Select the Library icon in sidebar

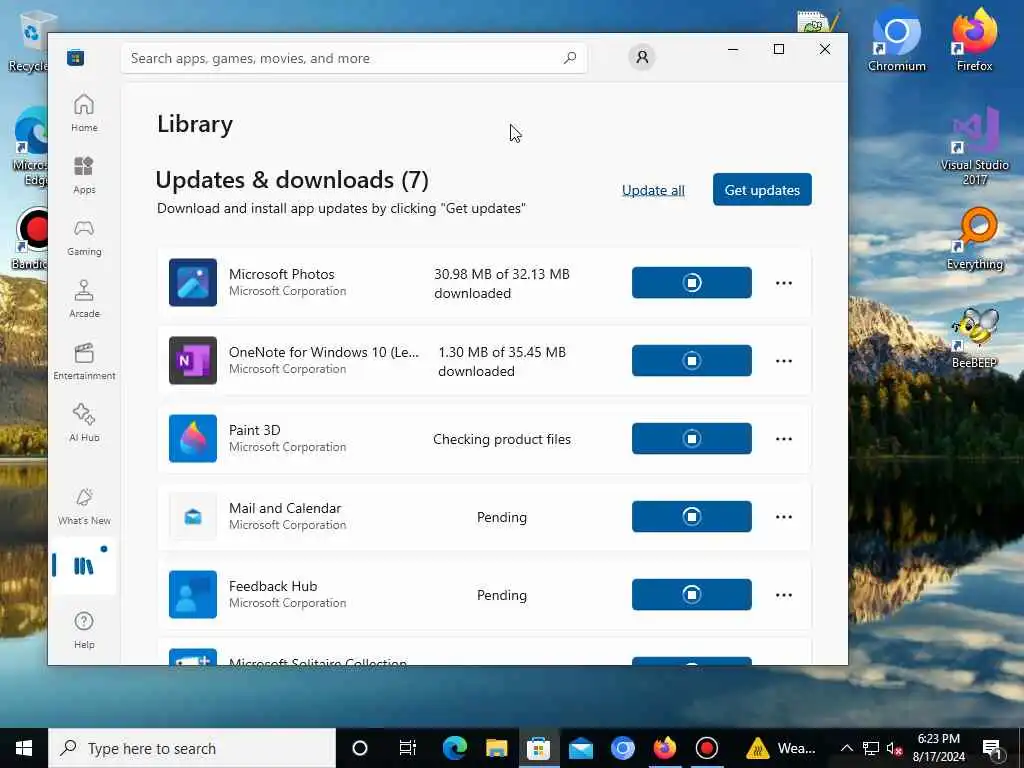tap(84, 566)
